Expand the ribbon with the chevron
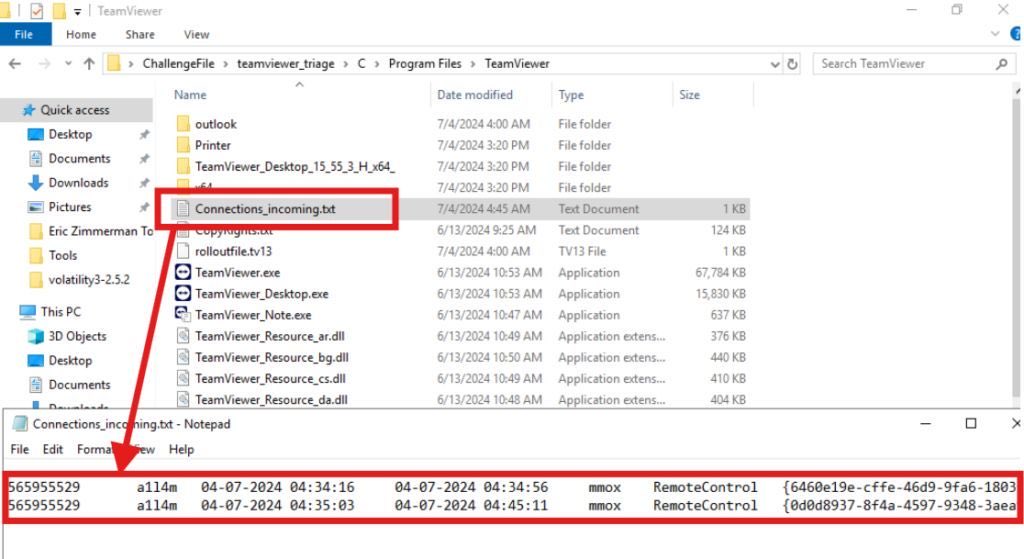The height and width of the screenshot is (559, 1024). 995,34
